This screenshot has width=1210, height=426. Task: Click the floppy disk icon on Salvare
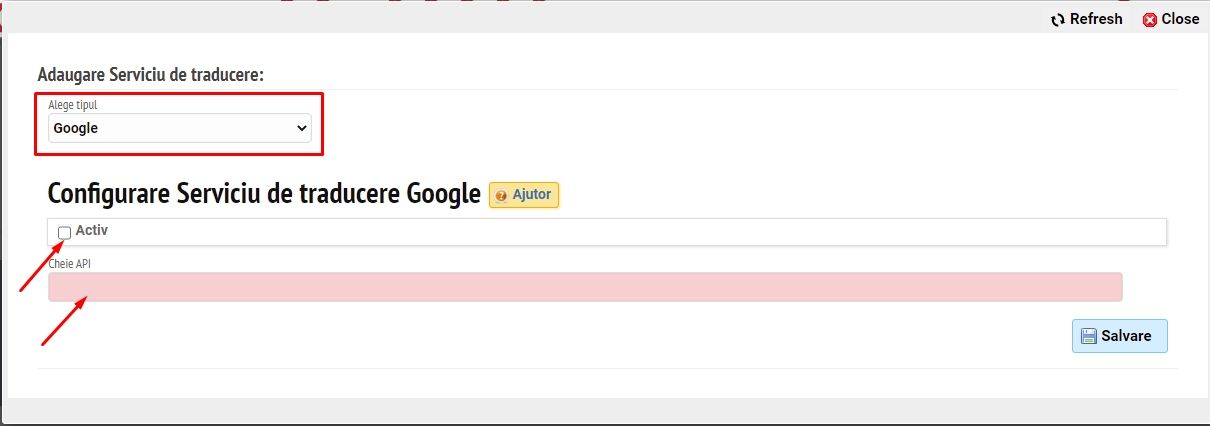click(x=1089, y=336)
